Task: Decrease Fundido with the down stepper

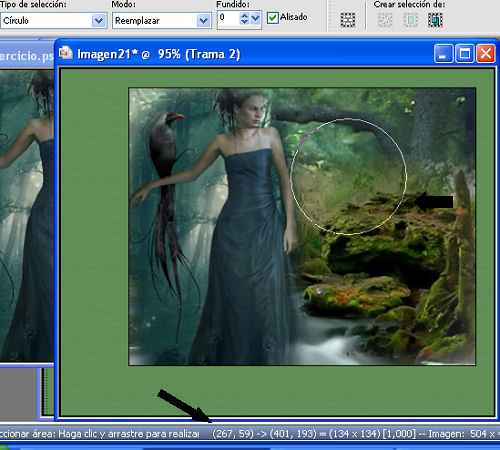Action: pyautogui.click(x=244, y=21)
